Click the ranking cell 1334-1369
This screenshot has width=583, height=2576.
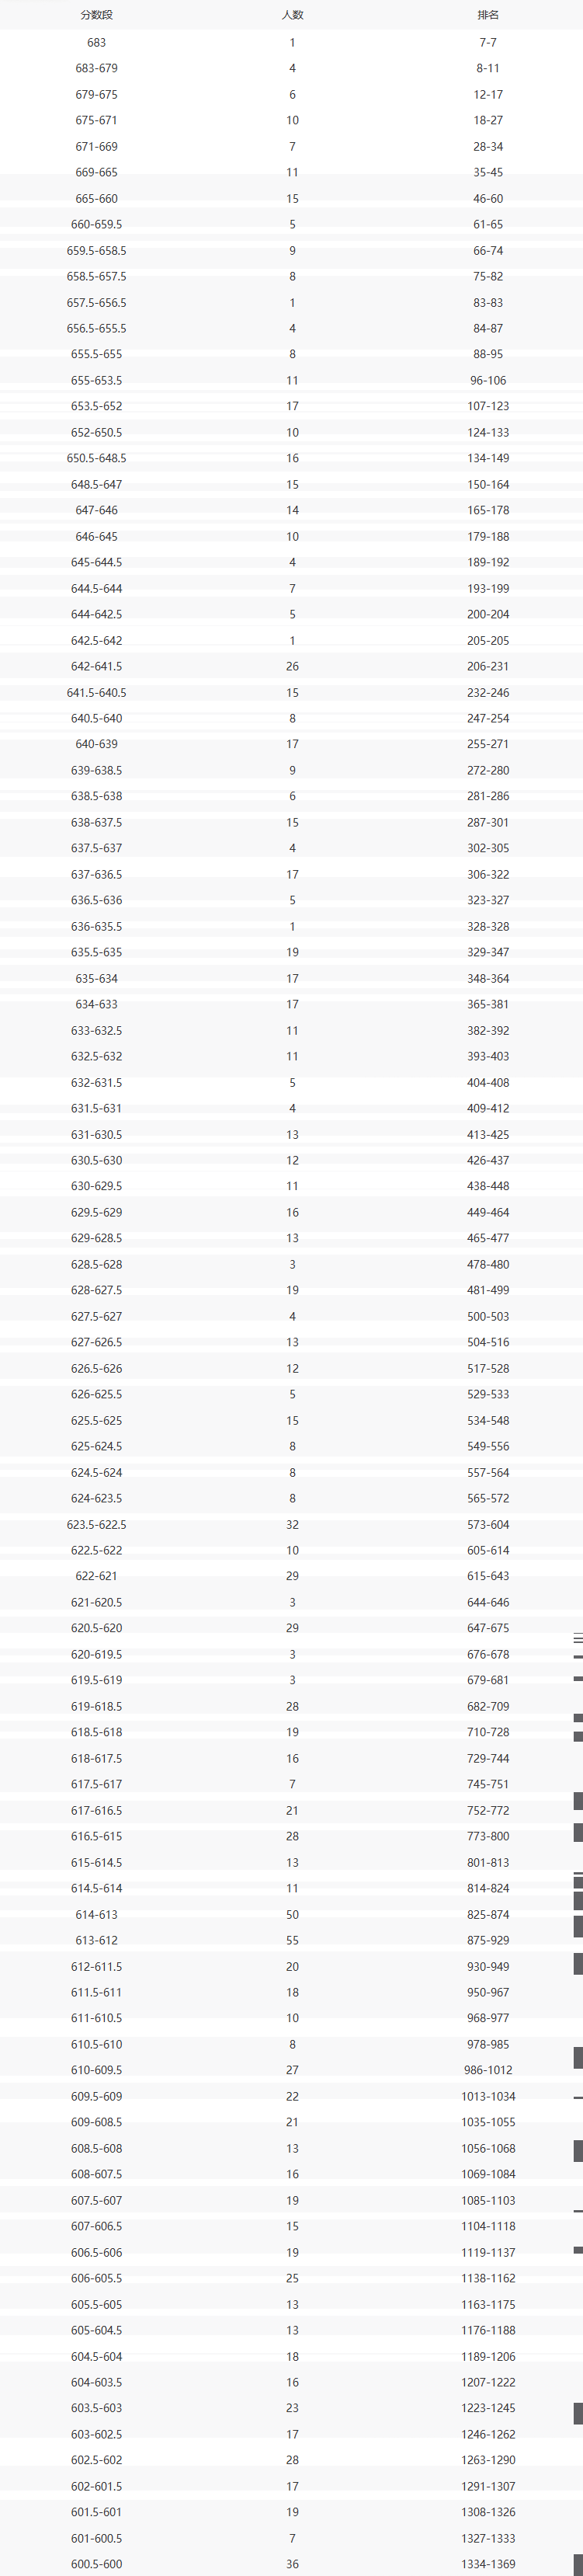[x=488, y=2564]
